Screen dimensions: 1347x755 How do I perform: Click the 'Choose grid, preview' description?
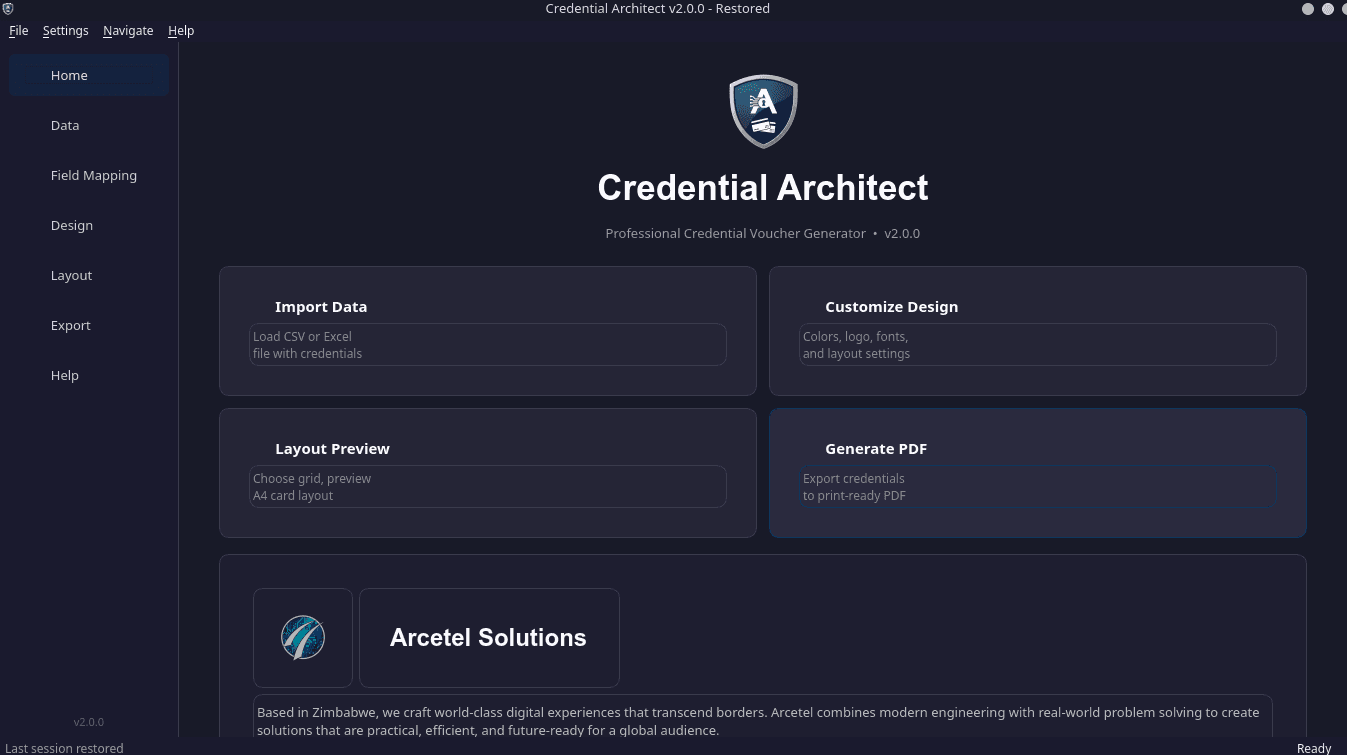pos(488,486)
